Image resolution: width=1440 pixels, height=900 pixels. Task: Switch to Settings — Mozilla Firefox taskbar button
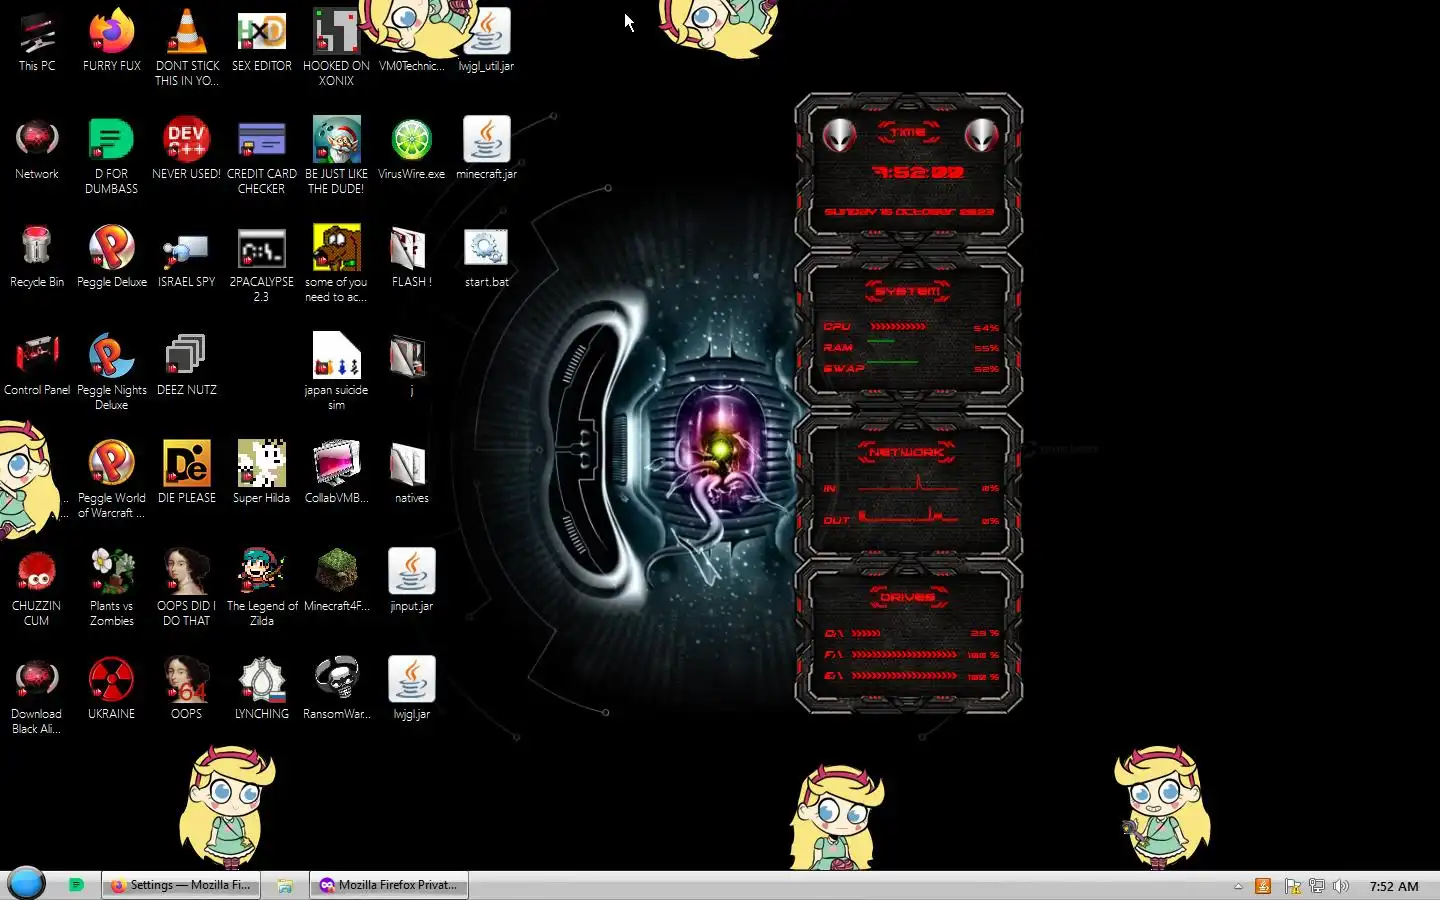181,885
